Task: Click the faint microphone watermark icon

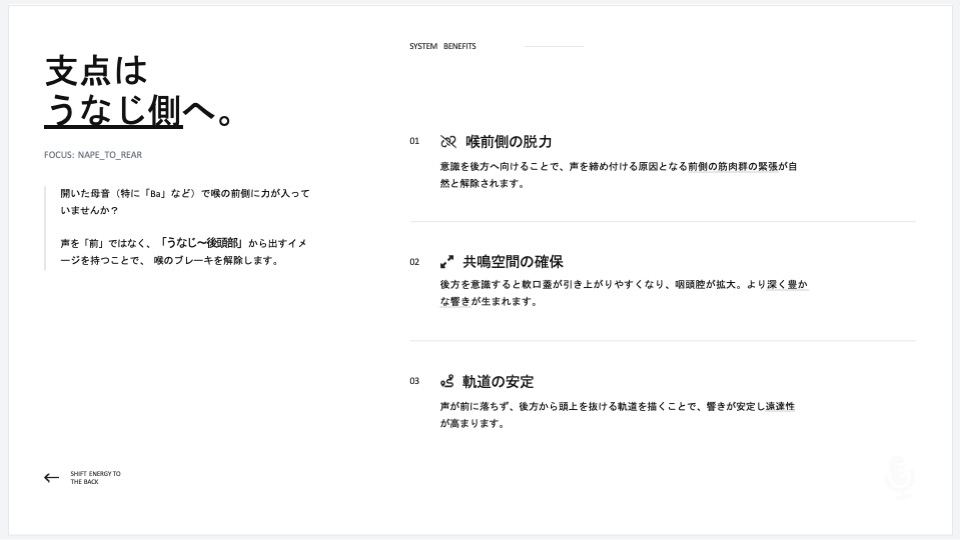Action: coord(899,478)
